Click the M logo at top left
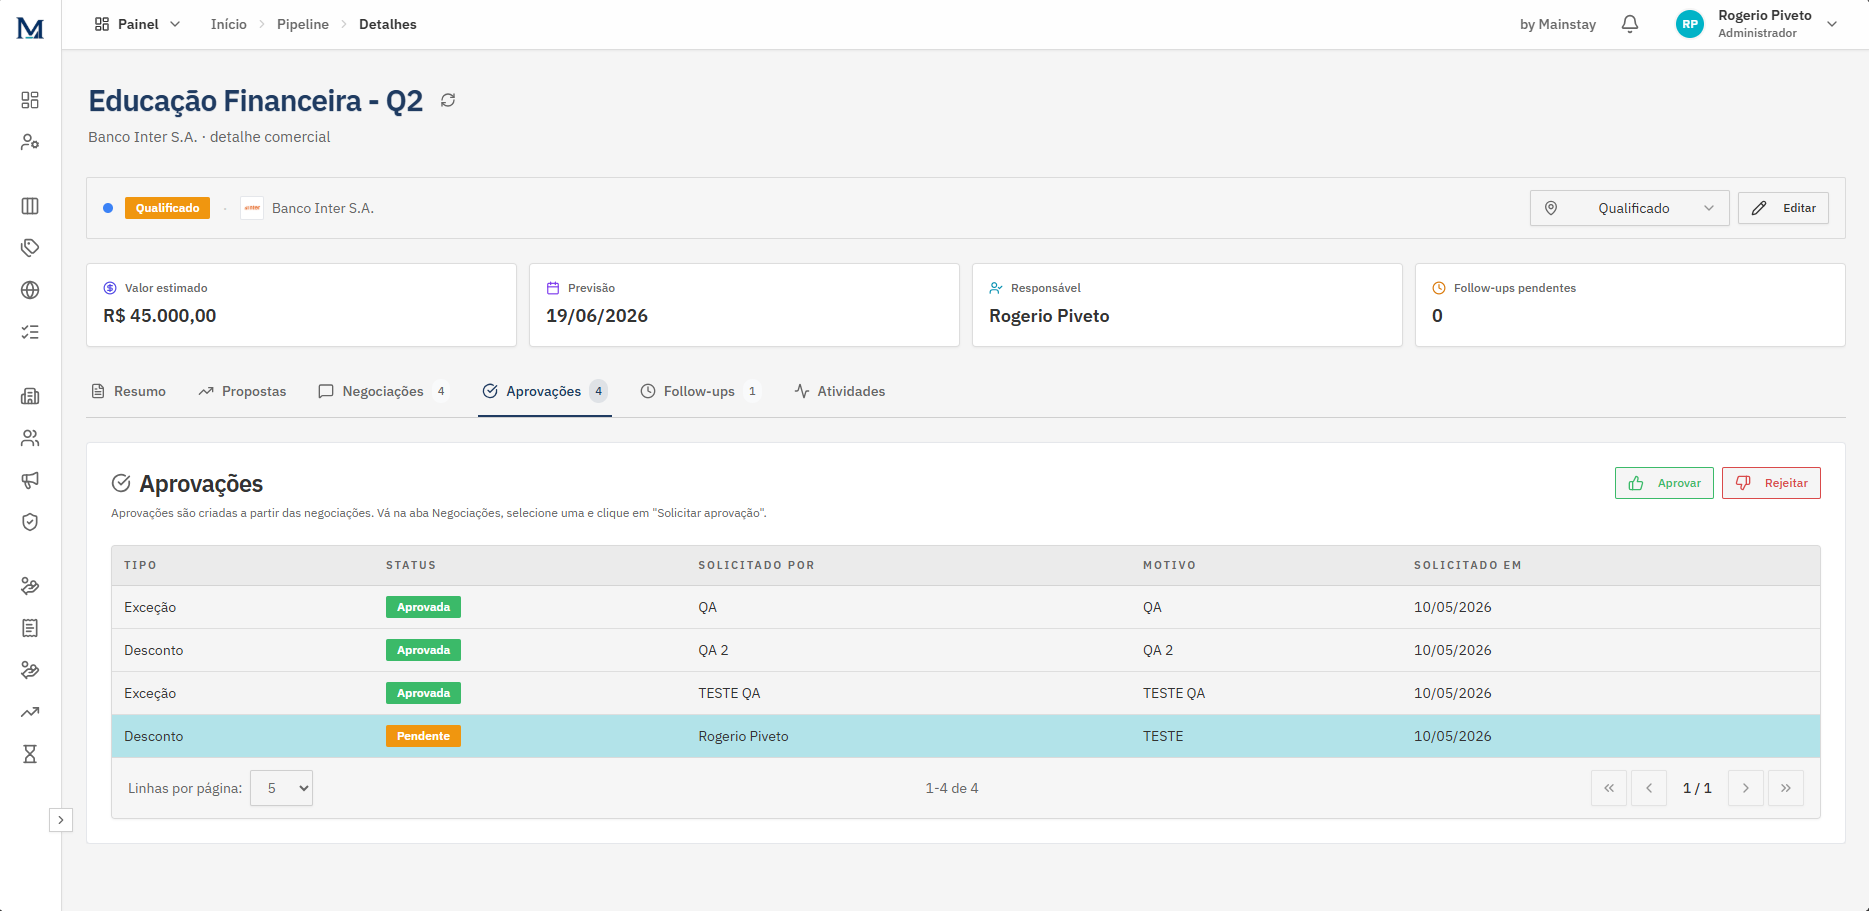The height and width of the screenshot is (911, 1869). pos(30,28)
